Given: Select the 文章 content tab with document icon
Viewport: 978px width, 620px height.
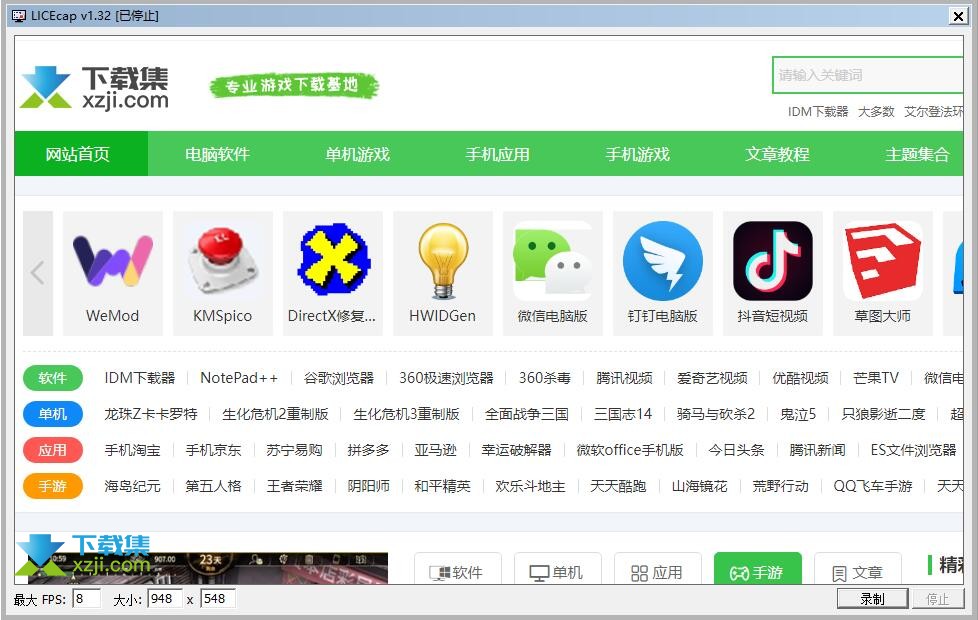Looking at the screenshot, I should 858,569.
